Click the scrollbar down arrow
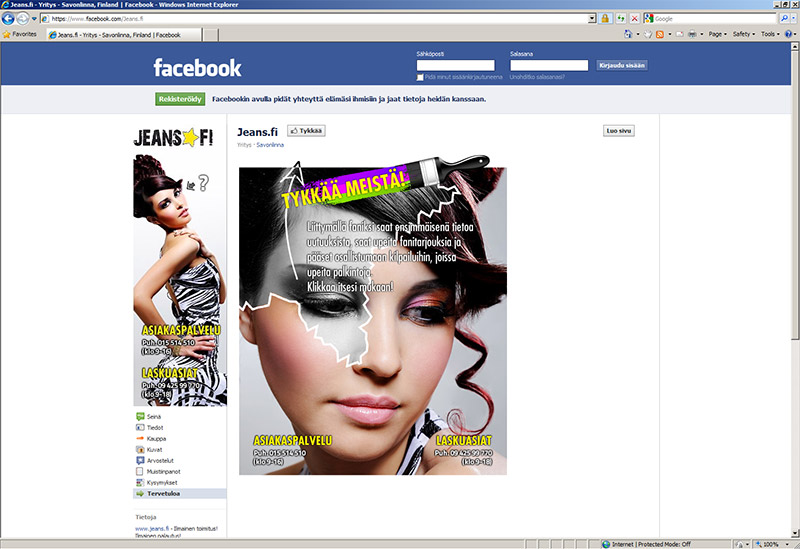The width and height of the screenshot is (800, 549). point(795,534)
